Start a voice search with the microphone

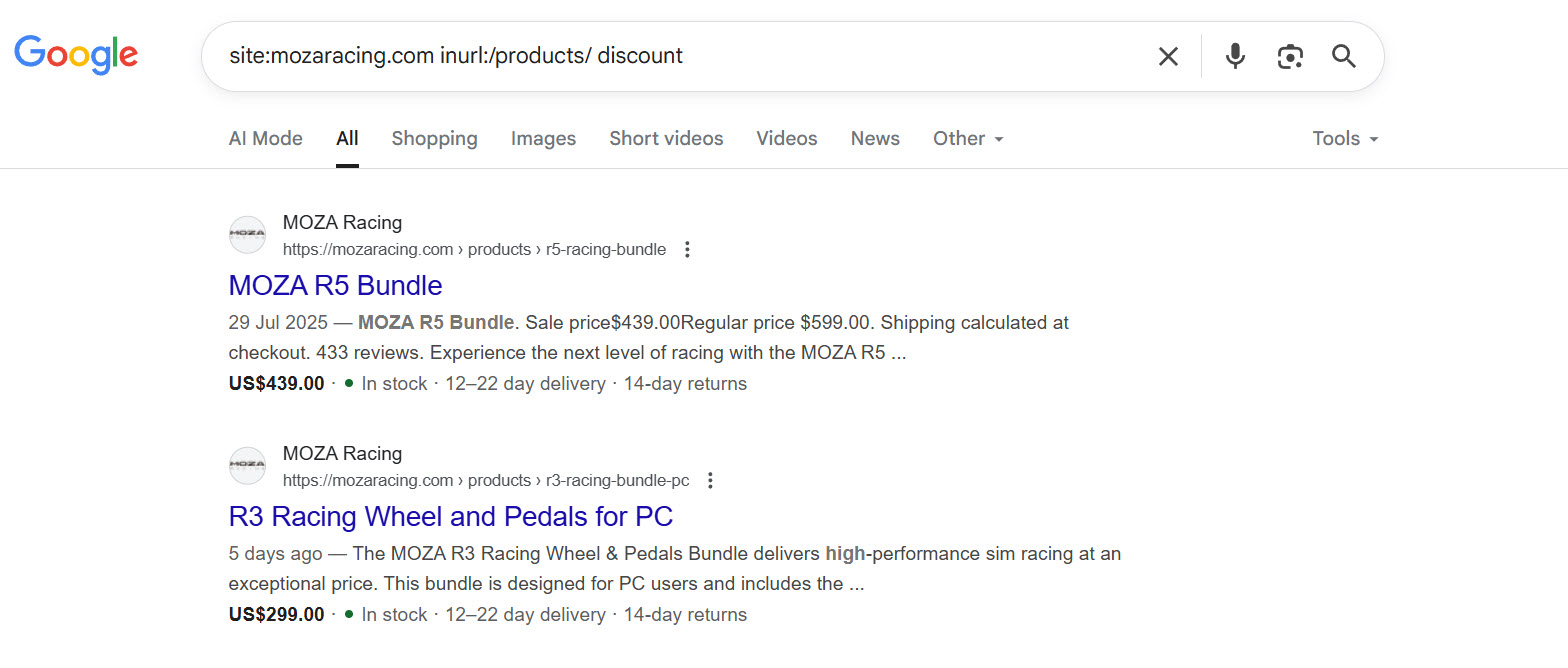[1234, 56]
